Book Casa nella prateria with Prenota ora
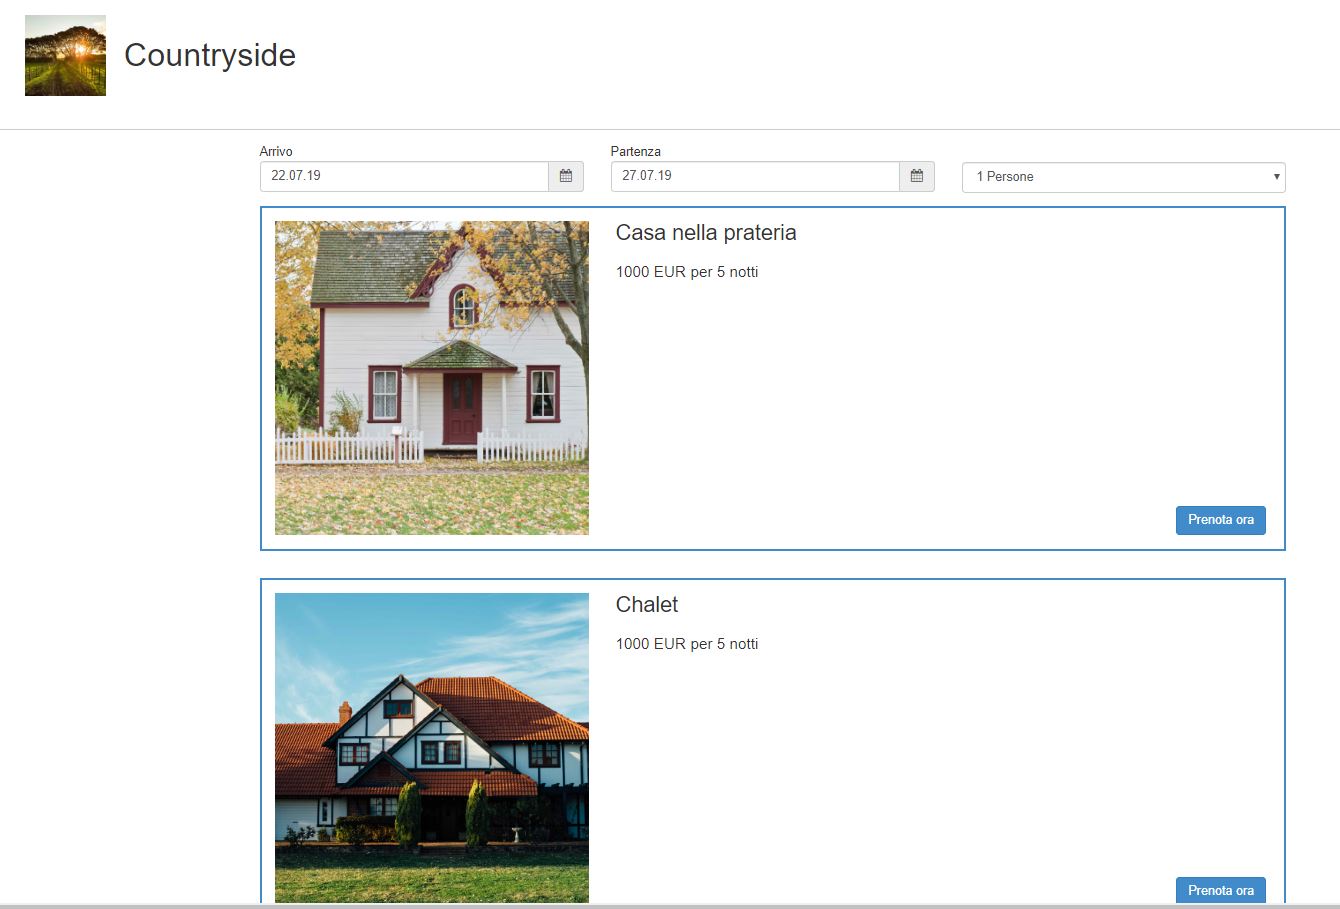The image size is (1340, 909). (1220, 520)
